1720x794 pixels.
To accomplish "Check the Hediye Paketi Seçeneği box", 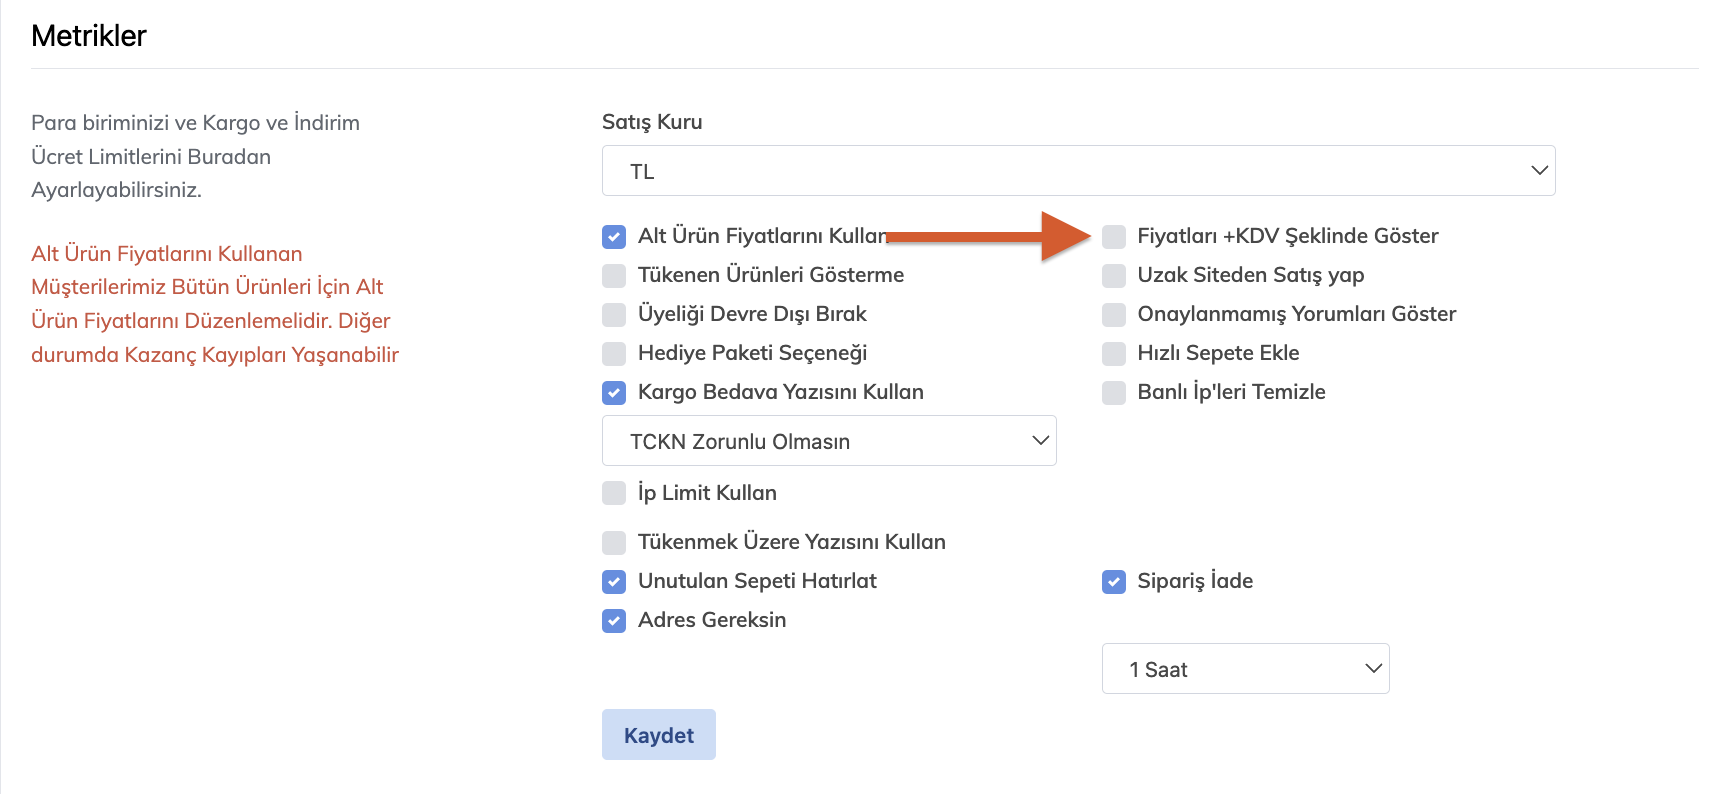I will pos(614,353).
